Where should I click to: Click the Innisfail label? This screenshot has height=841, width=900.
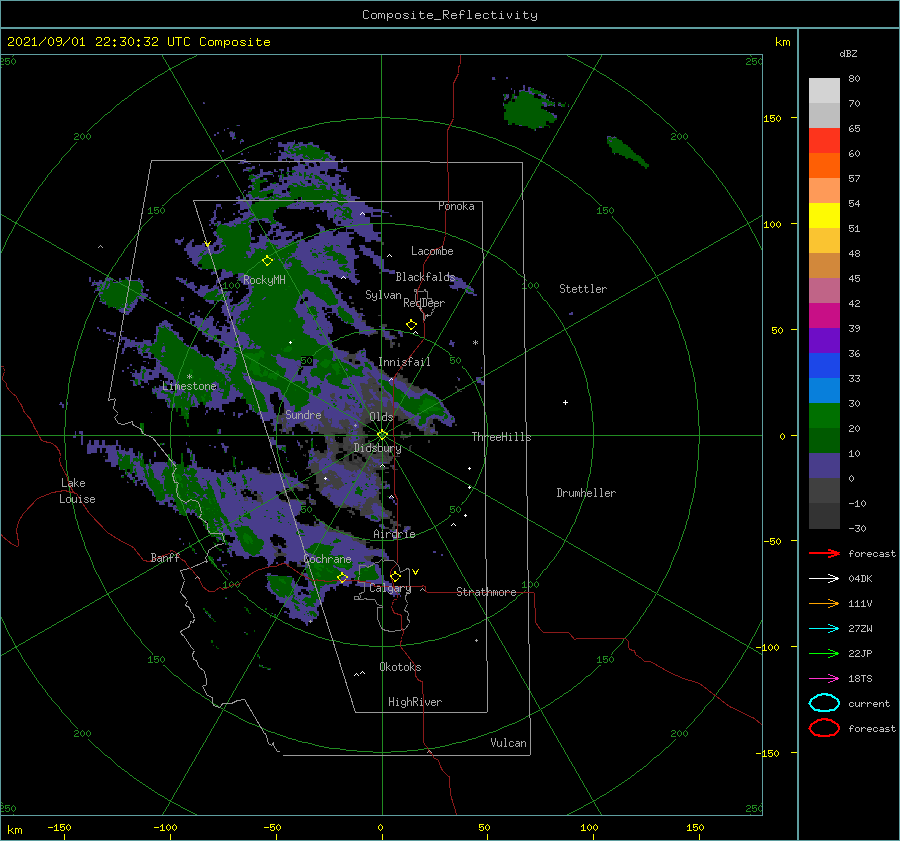[x=404, y=362]
